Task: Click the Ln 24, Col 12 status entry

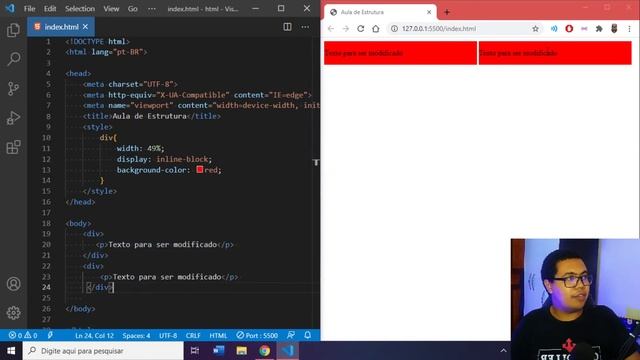Action: click(x=94, y=336)
